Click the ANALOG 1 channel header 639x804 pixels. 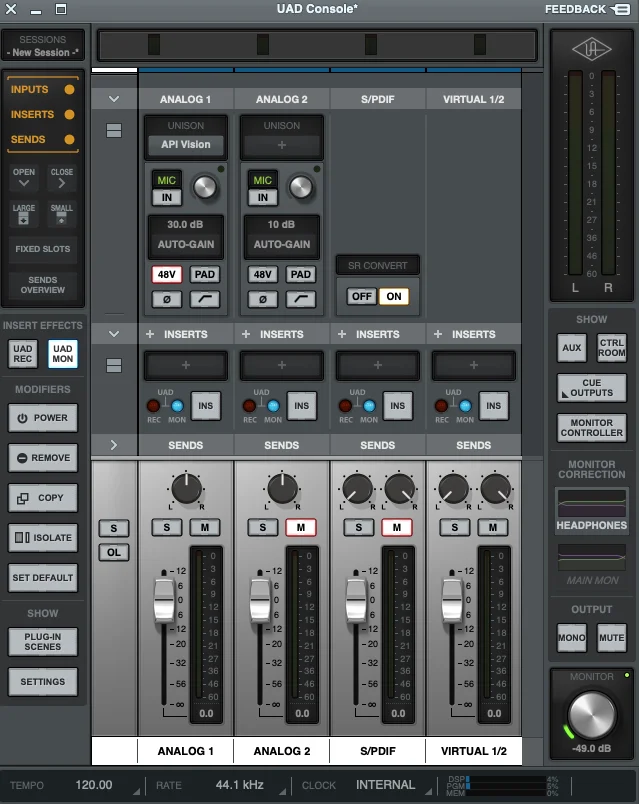pos(186,99)
